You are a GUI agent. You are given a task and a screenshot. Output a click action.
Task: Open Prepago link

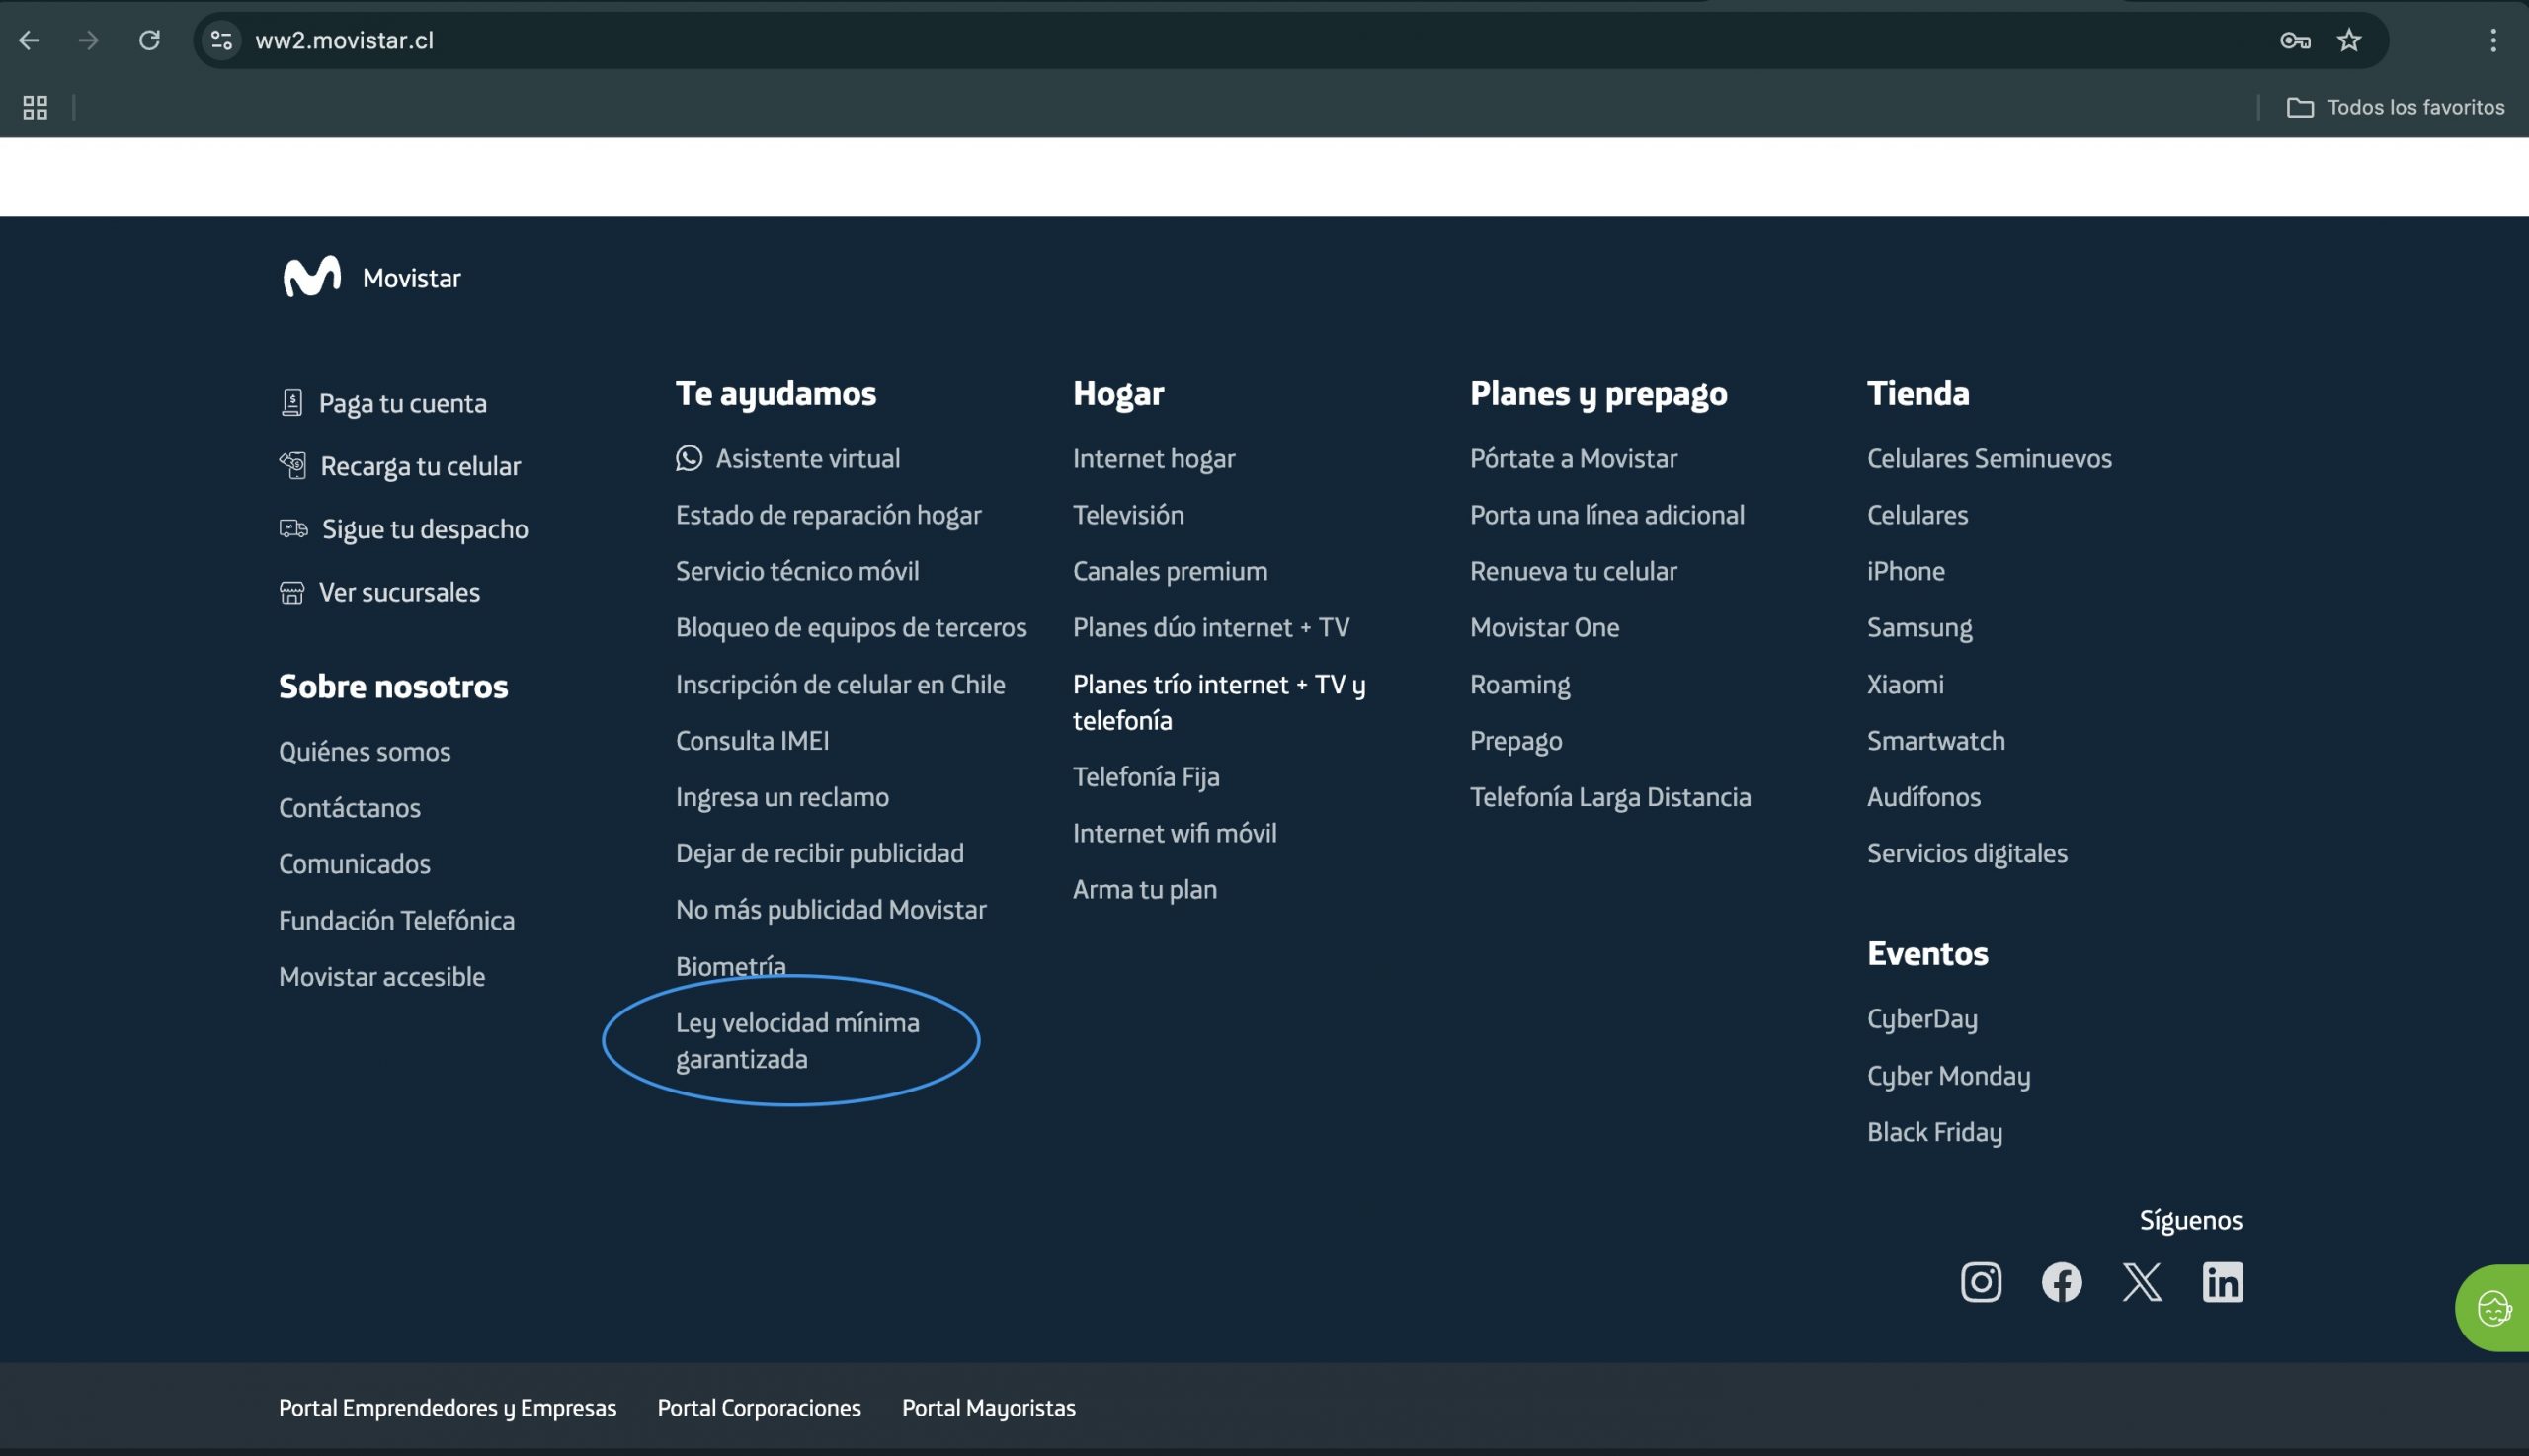point(1516,740)
